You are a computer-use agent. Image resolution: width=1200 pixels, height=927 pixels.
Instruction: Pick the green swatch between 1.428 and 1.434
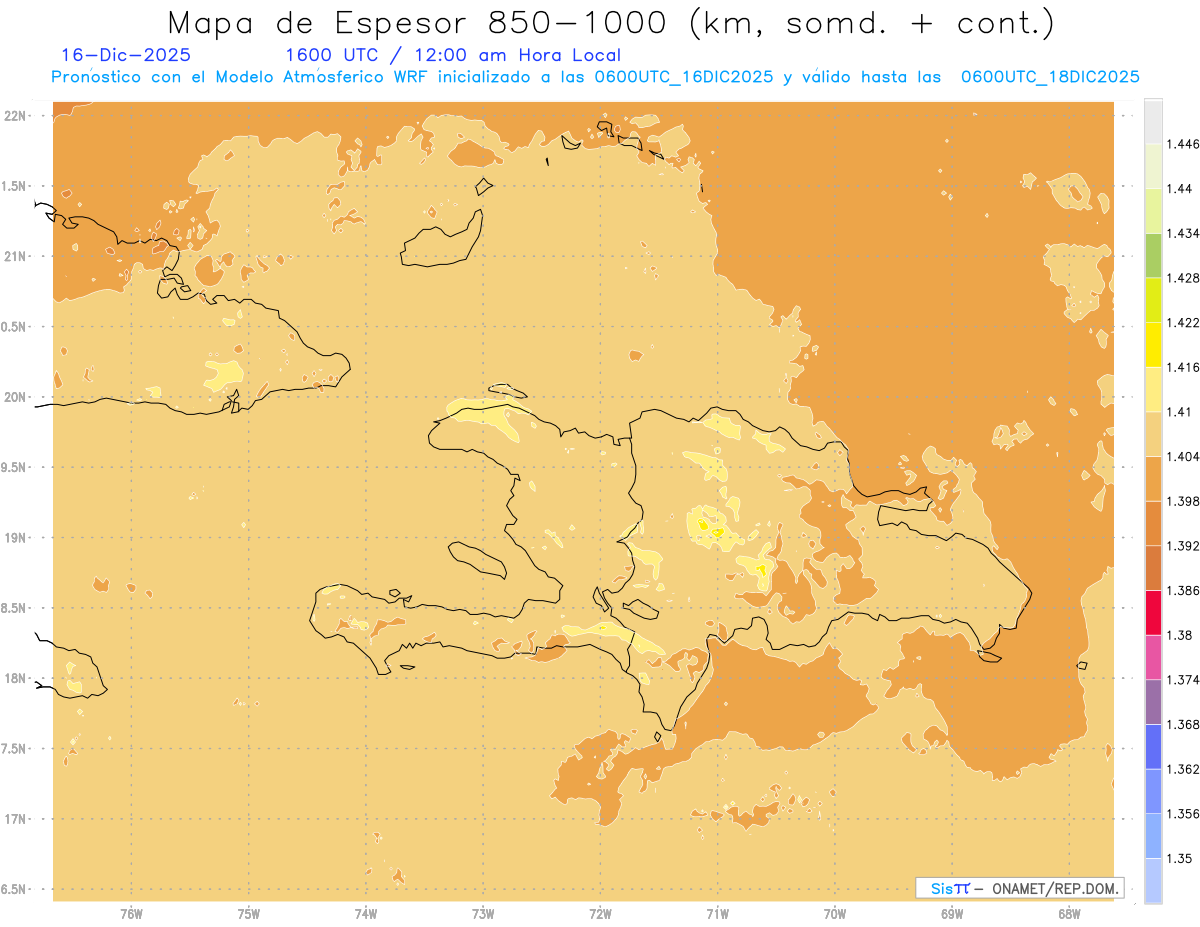coord(1153,255)
